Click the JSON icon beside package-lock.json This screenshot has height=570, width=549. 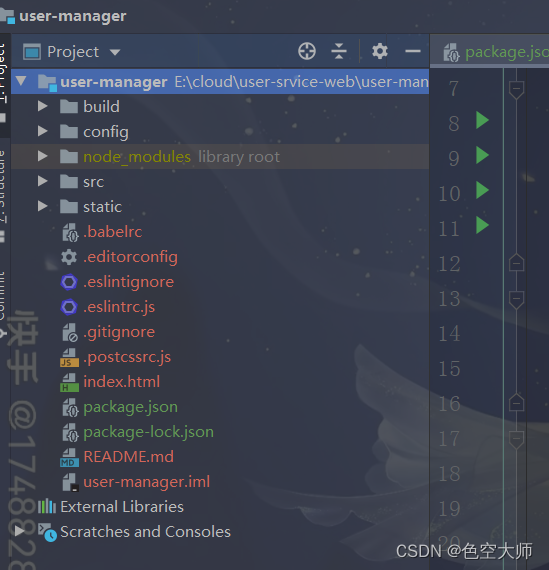70,433
